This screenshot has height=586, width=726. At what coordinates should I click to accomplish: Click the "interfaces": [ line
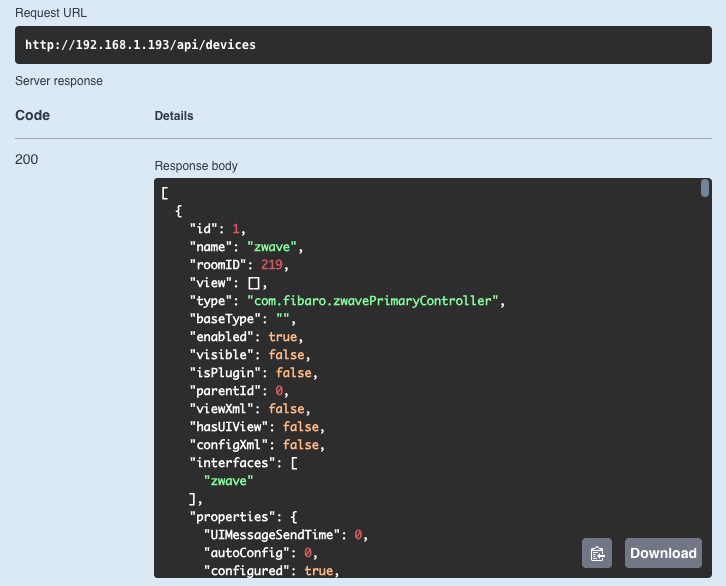pyautogui.click(x=244, y=463)
